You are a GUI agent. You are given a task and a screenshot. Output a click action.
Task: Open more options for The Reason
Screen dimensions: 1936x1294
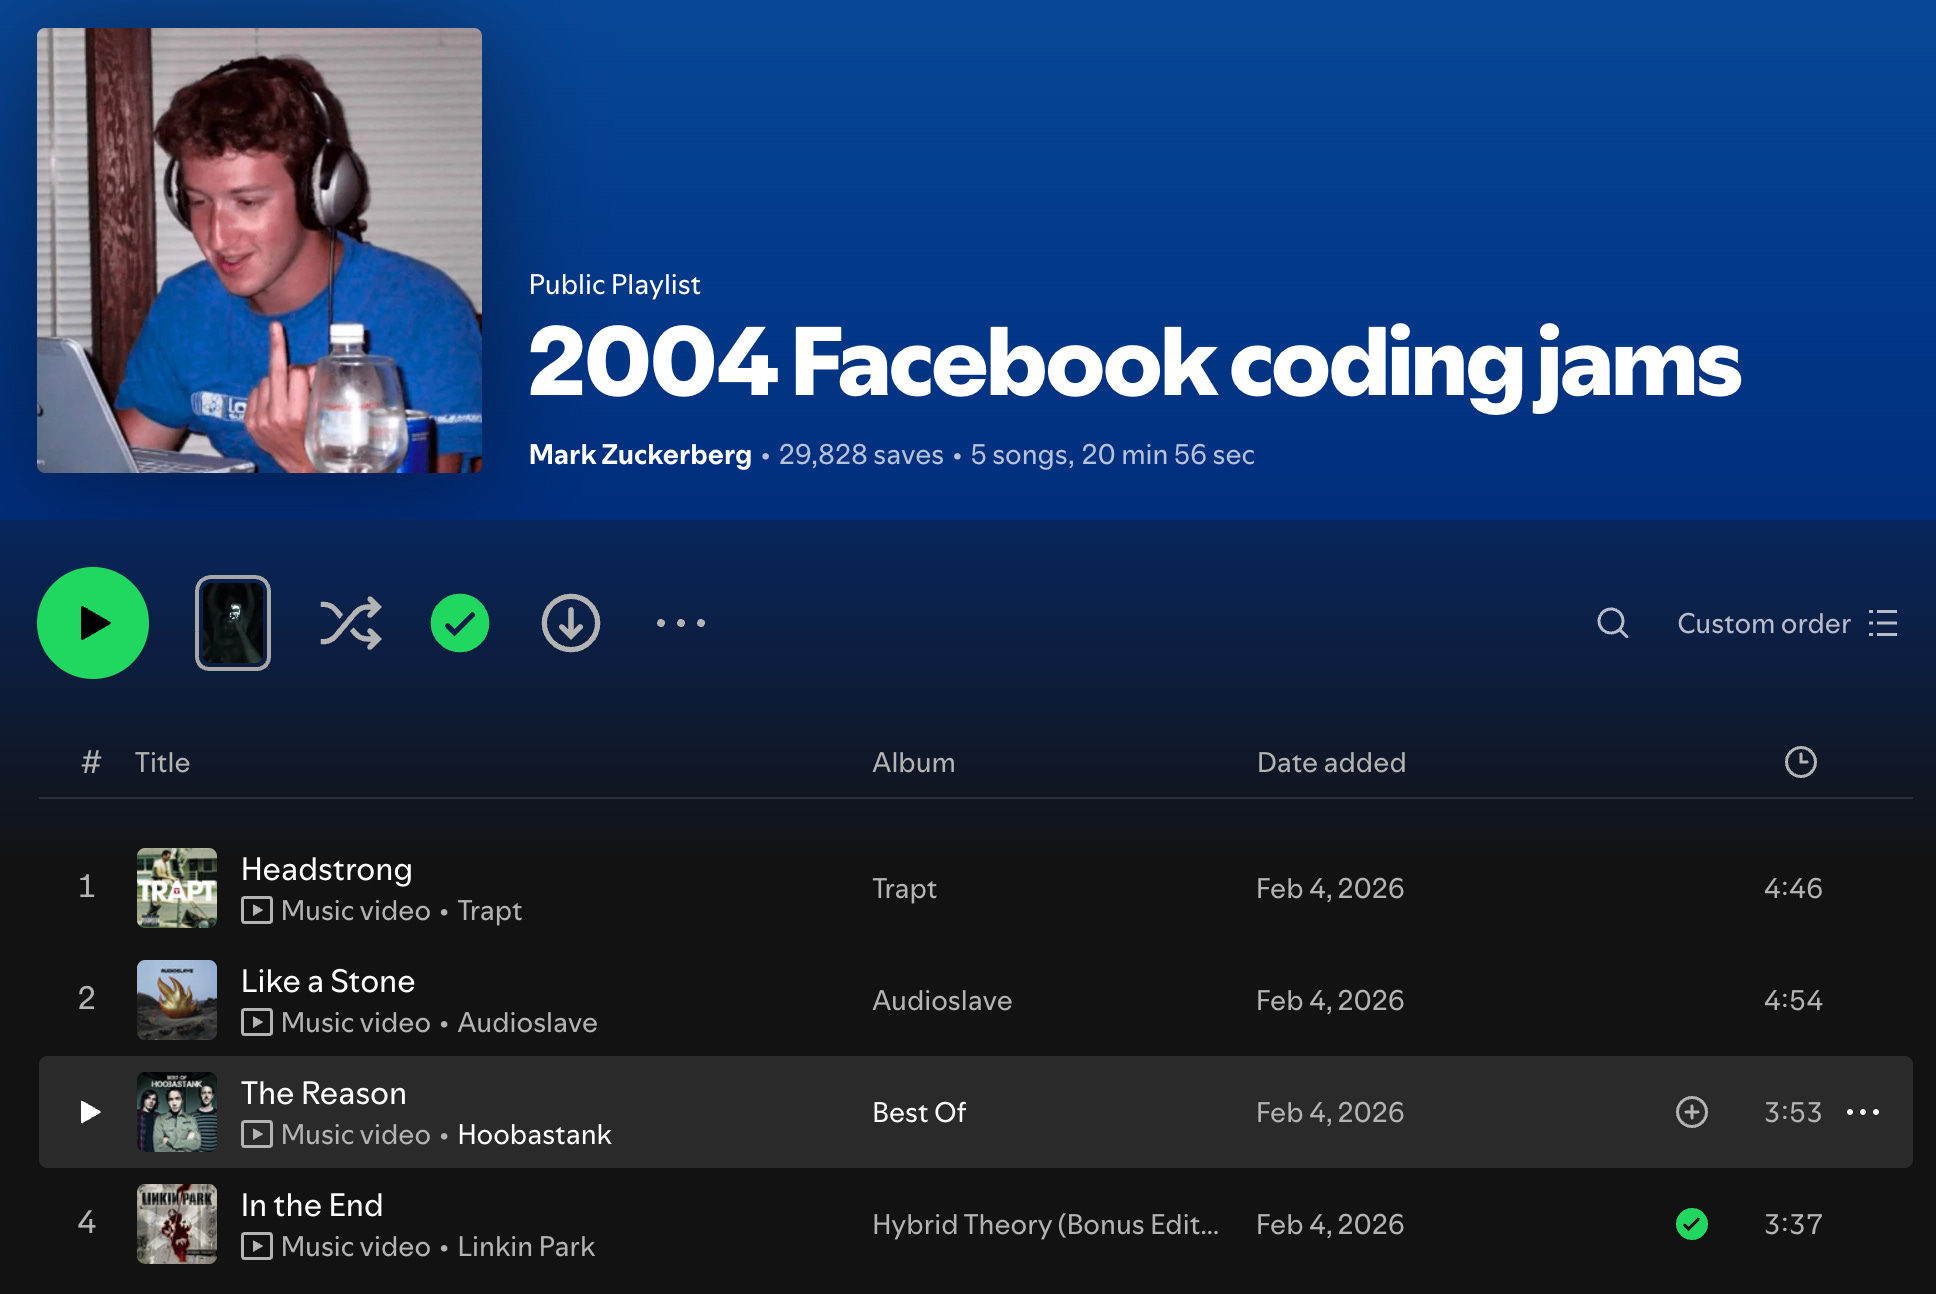[x=1863, y=1112]
